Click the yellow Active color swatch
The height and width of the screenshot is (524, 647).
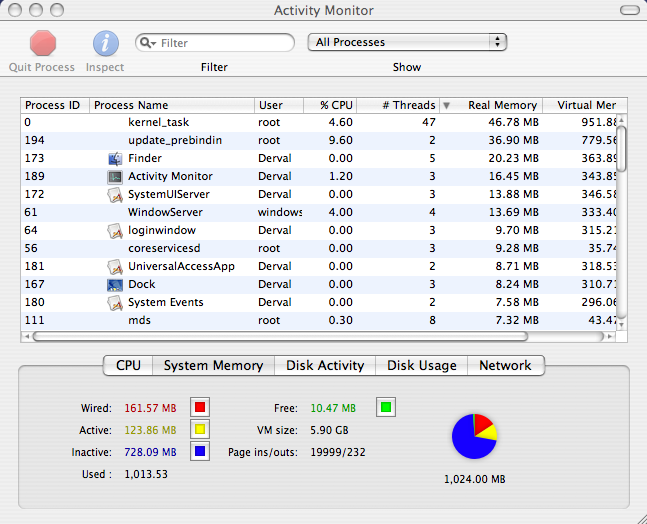200,430
